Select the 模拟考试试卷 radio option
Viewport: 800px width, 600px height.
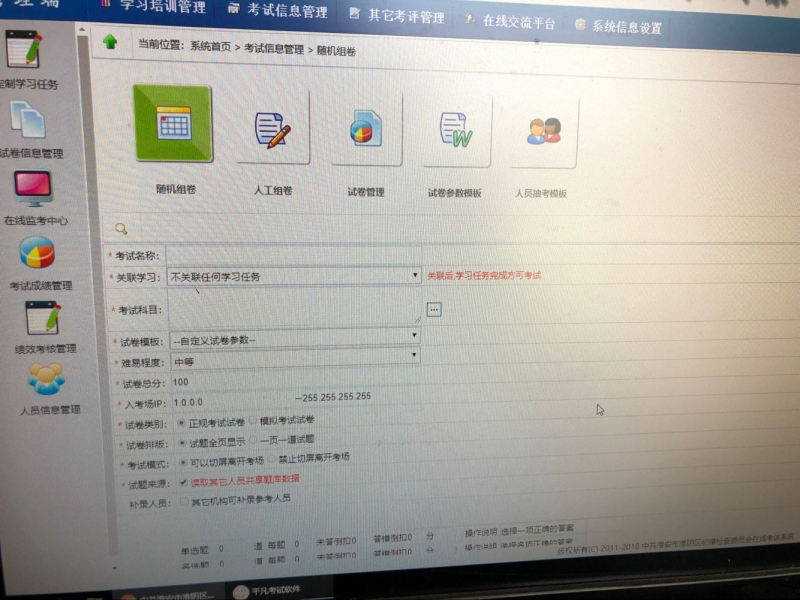point(252,421)
